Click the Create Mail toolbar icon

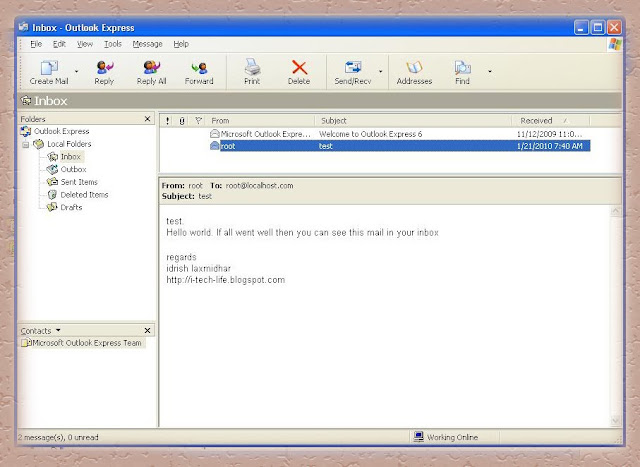[49, 67]
